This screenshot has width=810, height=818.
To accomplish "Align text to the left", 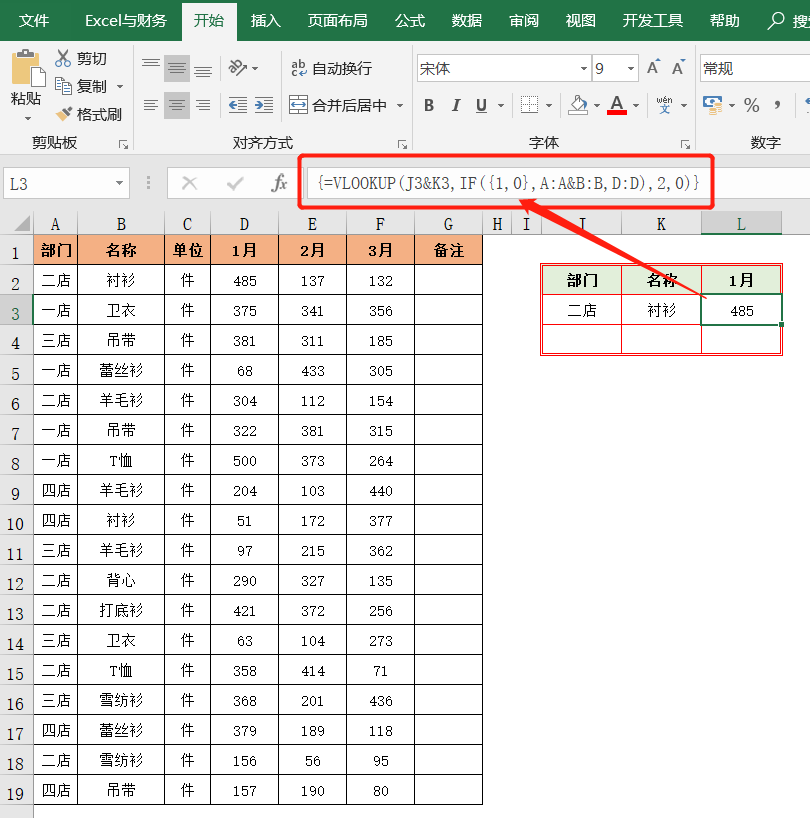I will (151, 105).
